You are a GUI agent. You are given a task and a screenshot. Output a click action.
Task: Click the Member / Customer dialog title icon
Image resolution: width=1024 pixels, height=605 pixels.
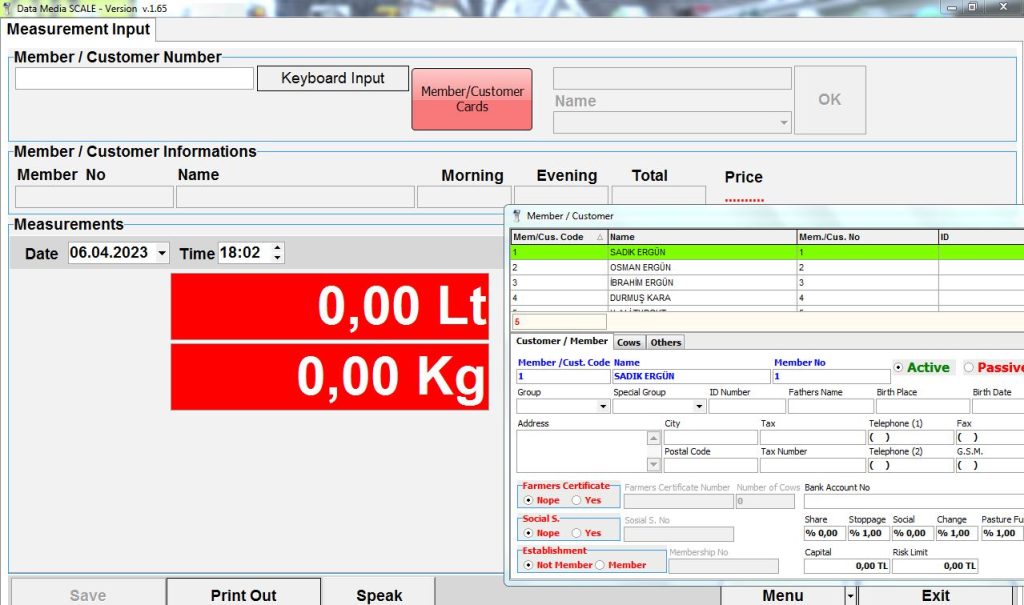(x=517, y=216)
